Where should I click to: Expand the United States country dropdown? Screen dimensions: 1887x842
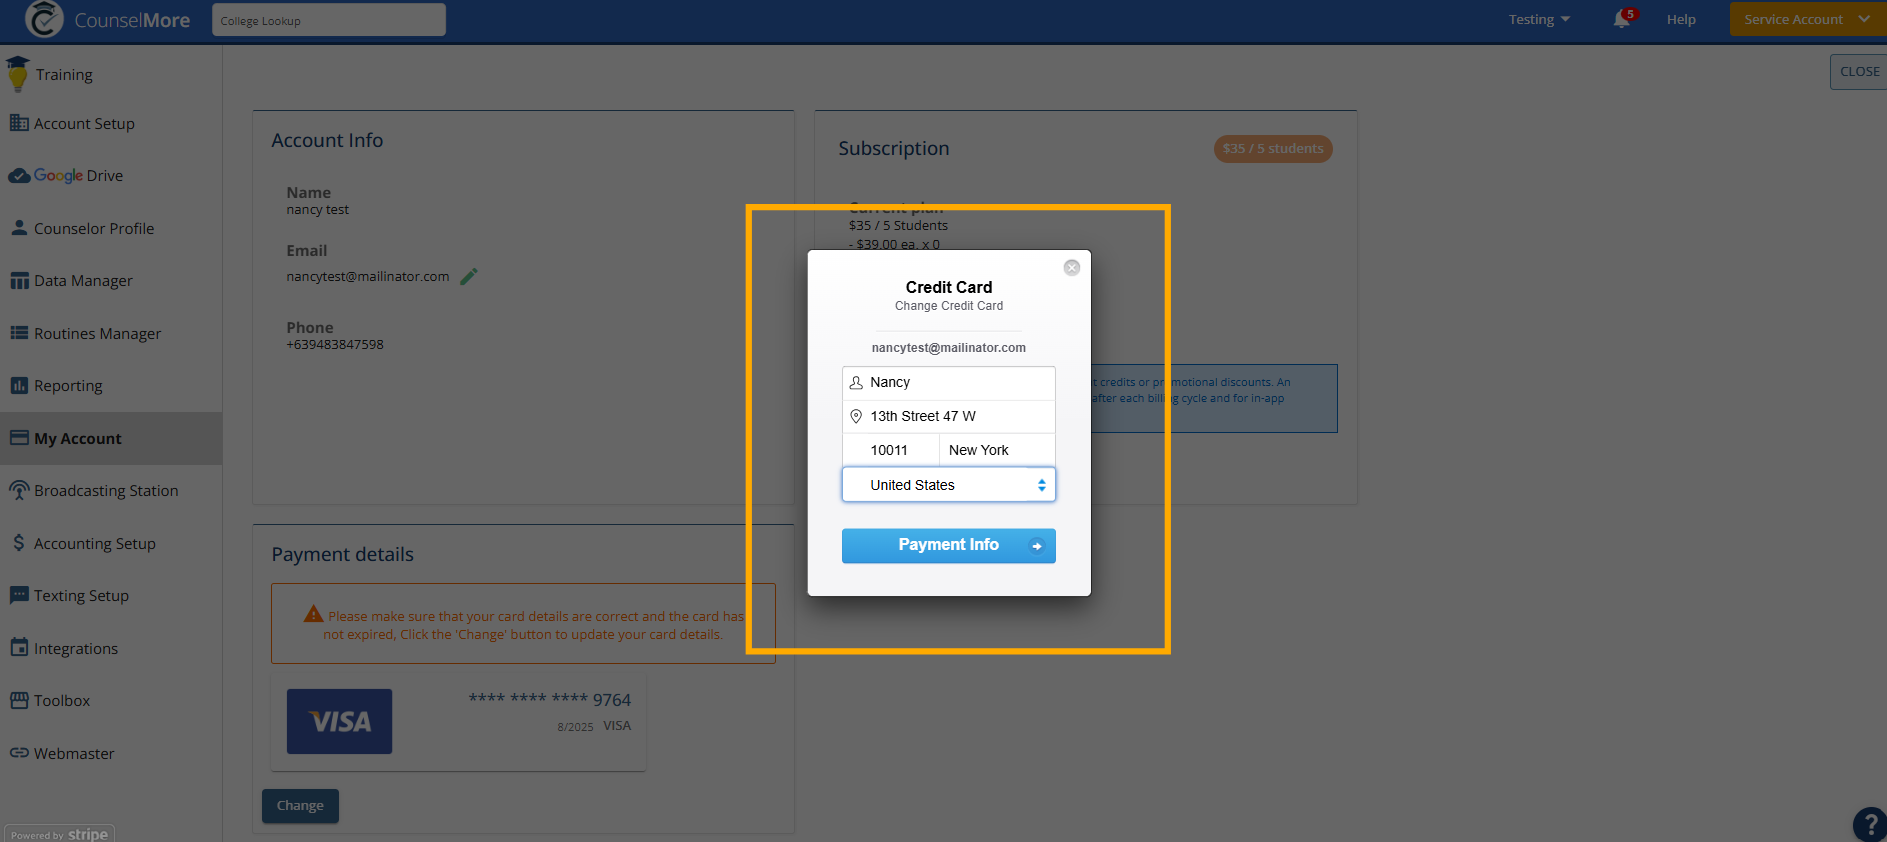(x=949, y=485)
